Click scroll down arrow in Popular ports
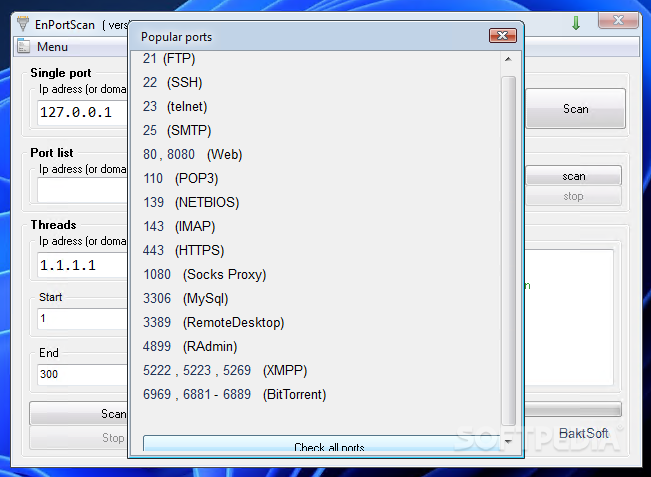 508,441
